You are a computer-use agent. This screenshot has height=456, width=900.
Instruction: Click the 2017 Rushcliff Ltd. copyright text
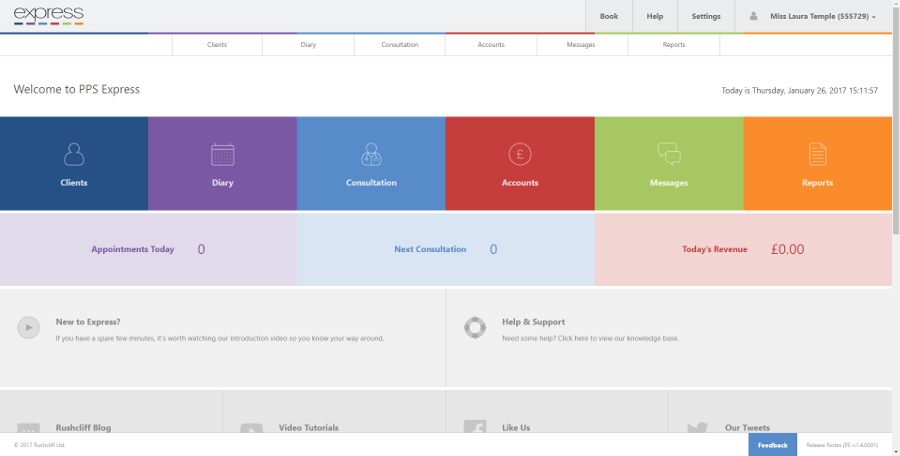click(40, 445)
